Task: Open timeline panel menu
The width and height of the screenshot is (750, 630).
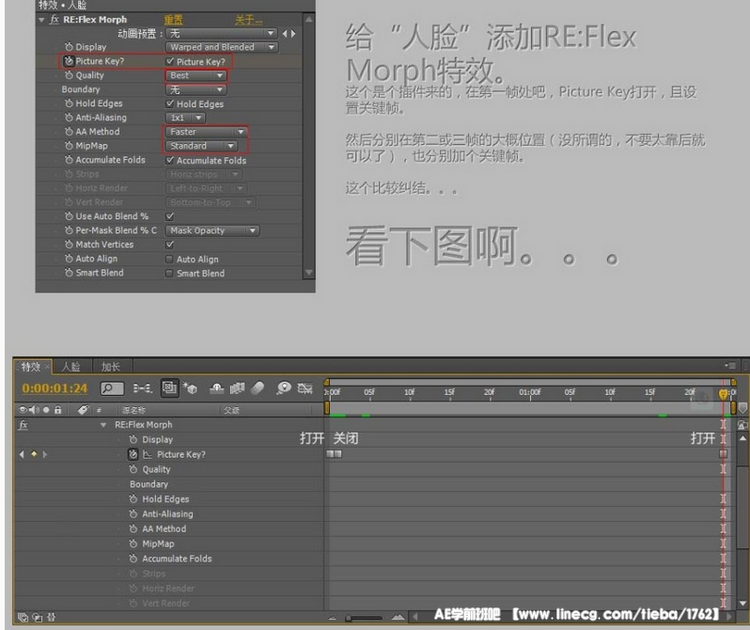Action: coord(730,366)
